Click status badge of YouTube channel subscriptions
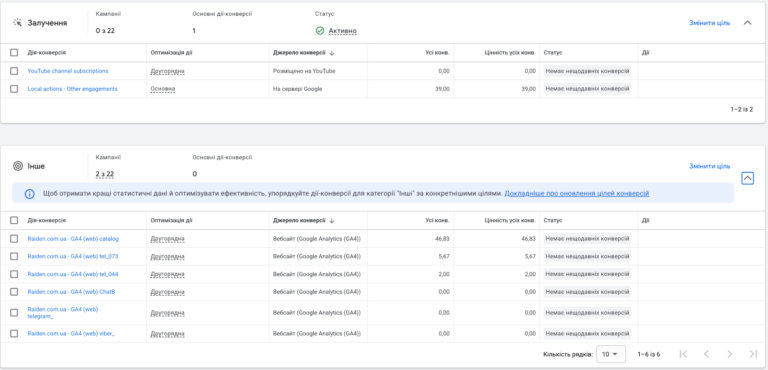This screenshot has width=768, height=370. click(587, 71)
